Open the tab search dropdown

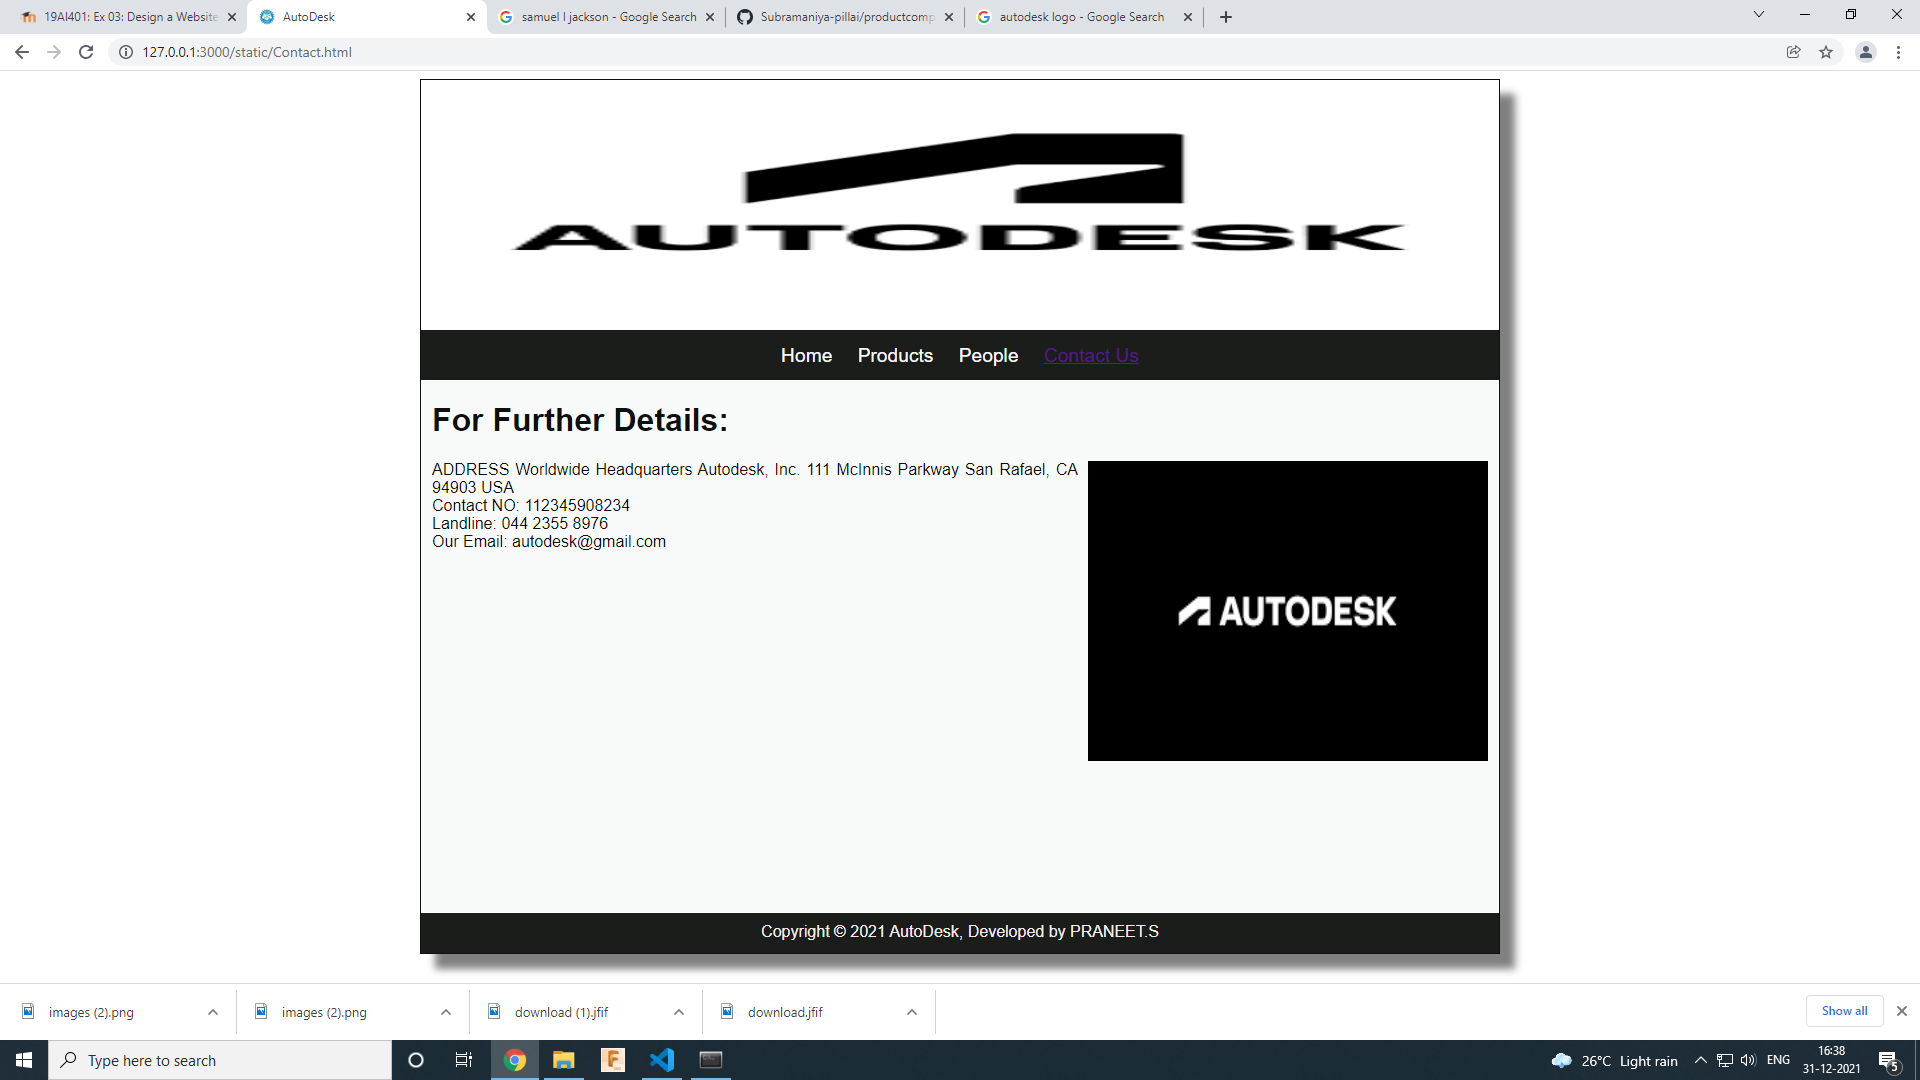click(1758, 15)
